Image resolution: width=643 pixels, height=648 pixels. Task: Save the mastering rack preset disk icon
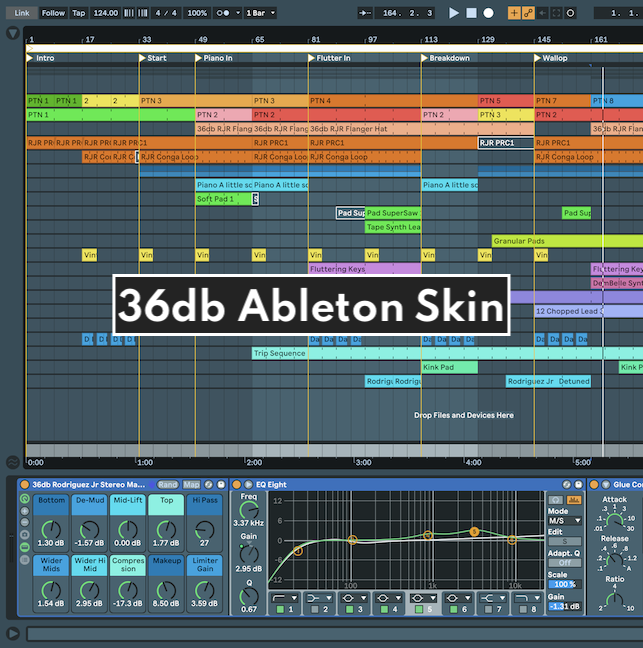click(x=221, y=484)
